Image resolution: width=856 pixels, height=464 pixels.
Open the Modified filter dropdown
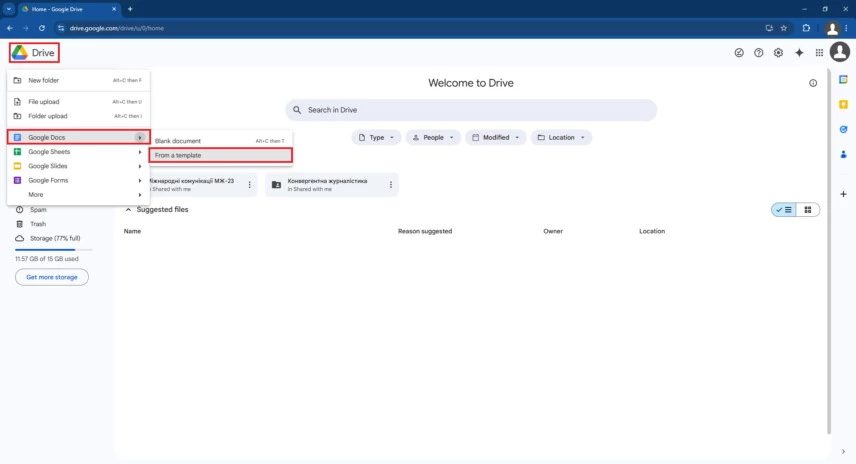[496, 138]
